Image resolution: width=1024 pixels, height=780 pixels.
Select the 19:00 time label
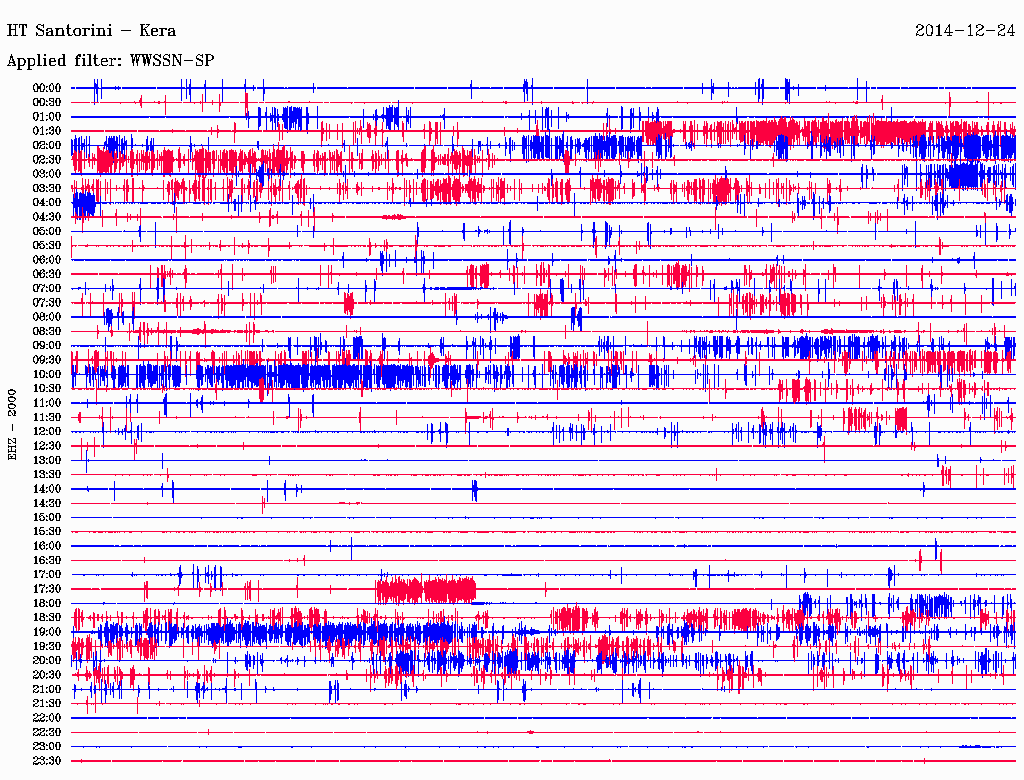point(47,632)
